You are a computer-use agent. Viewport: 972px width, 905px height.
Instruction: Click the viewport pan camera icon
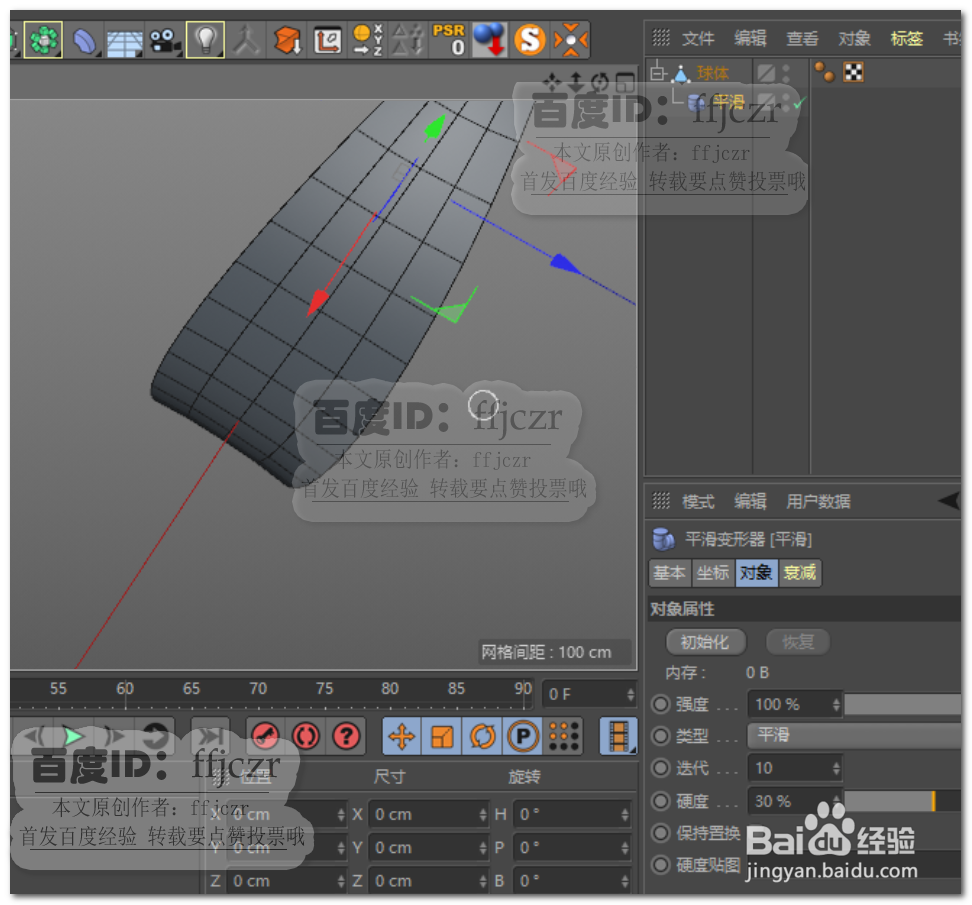click(552, 82)
